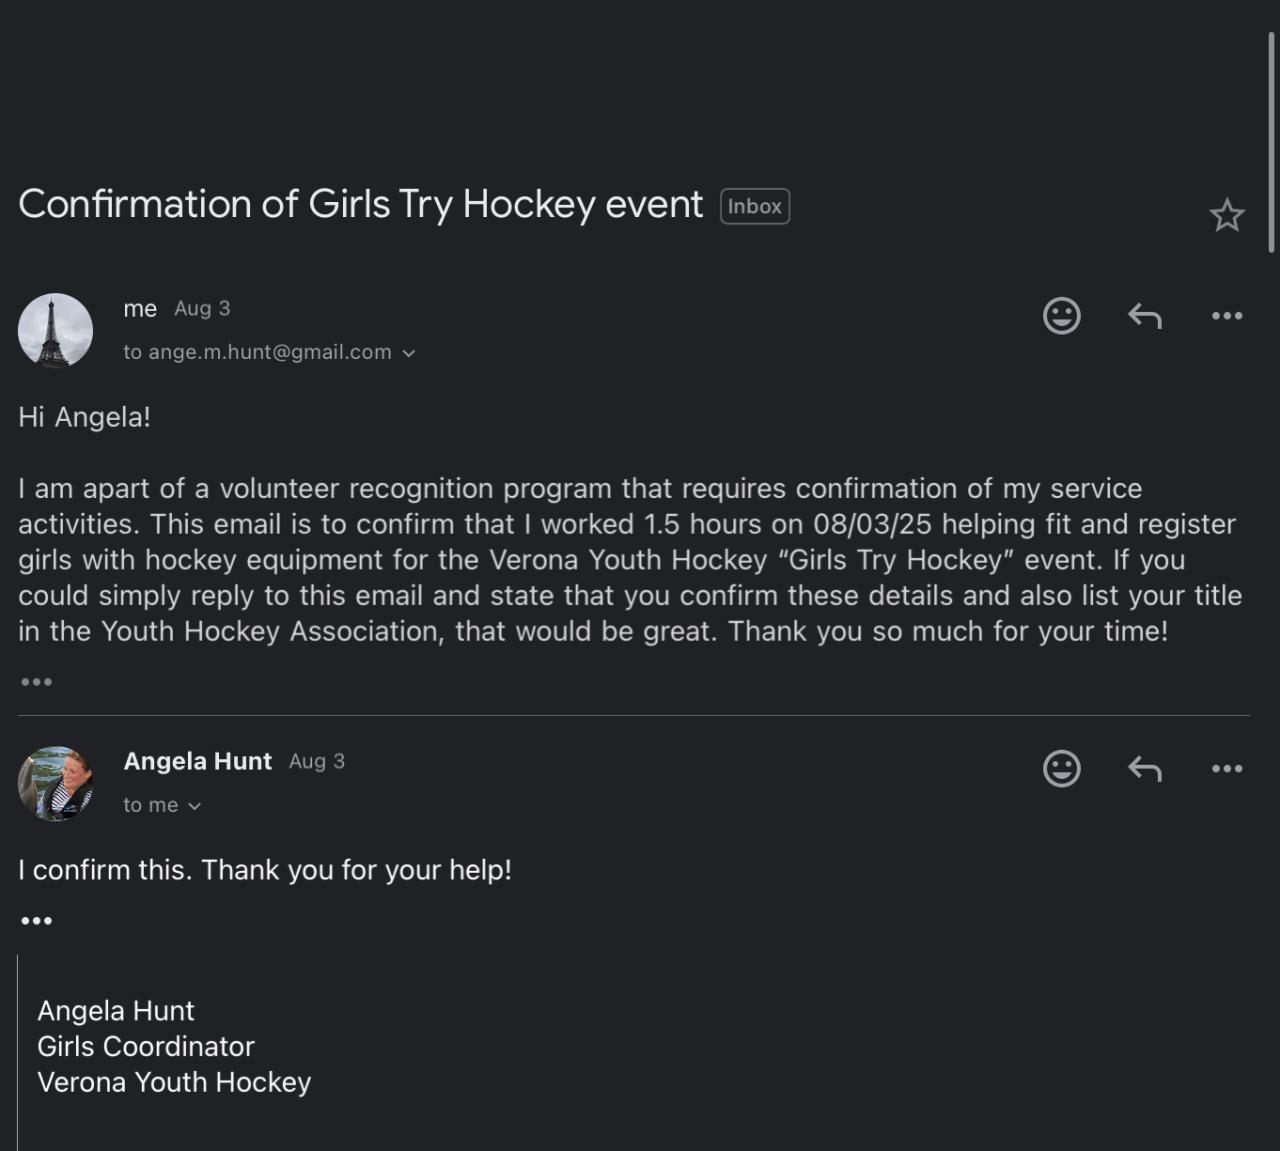1280x1151 pixels.
Task: Add emoji reaction to first message
Action: [x=1062, y=316]
